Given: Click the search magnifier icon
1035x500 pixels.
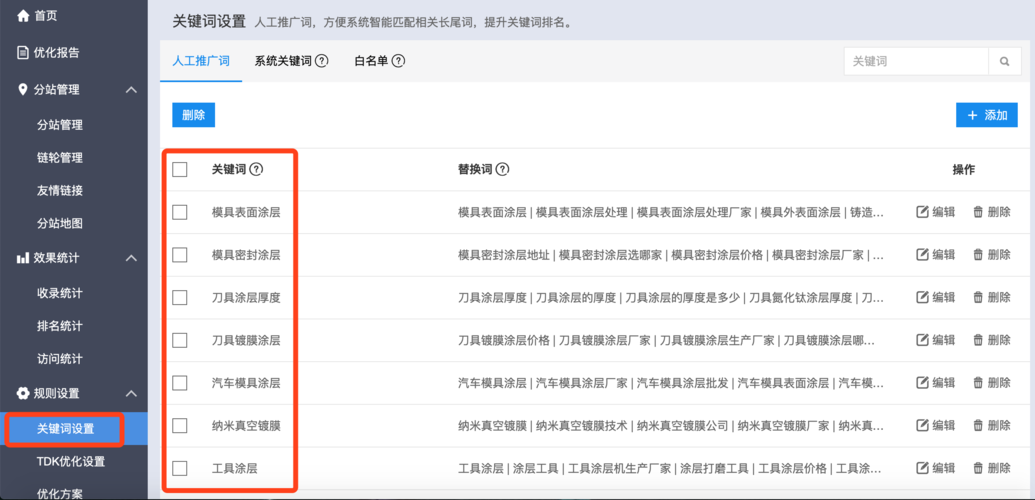Looking at the screenshot, I should click(1005, 61).
